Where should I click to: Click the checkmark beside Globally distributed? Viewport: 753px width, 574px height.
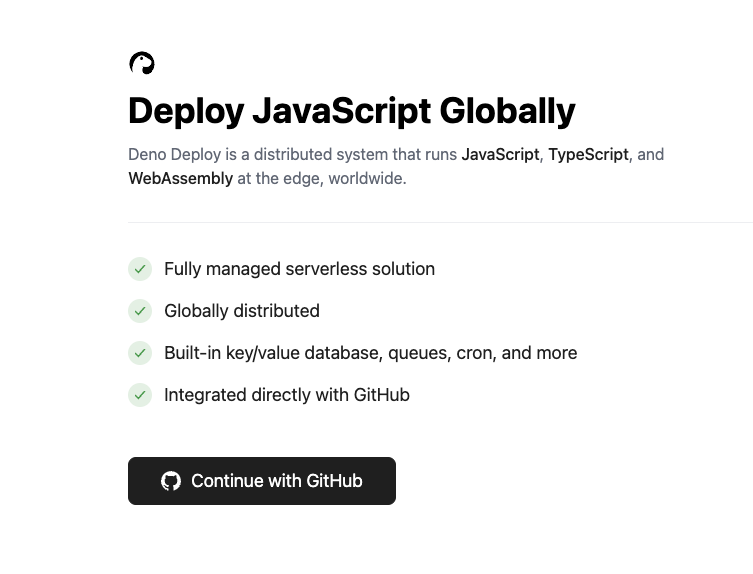[x=140, y=311]
